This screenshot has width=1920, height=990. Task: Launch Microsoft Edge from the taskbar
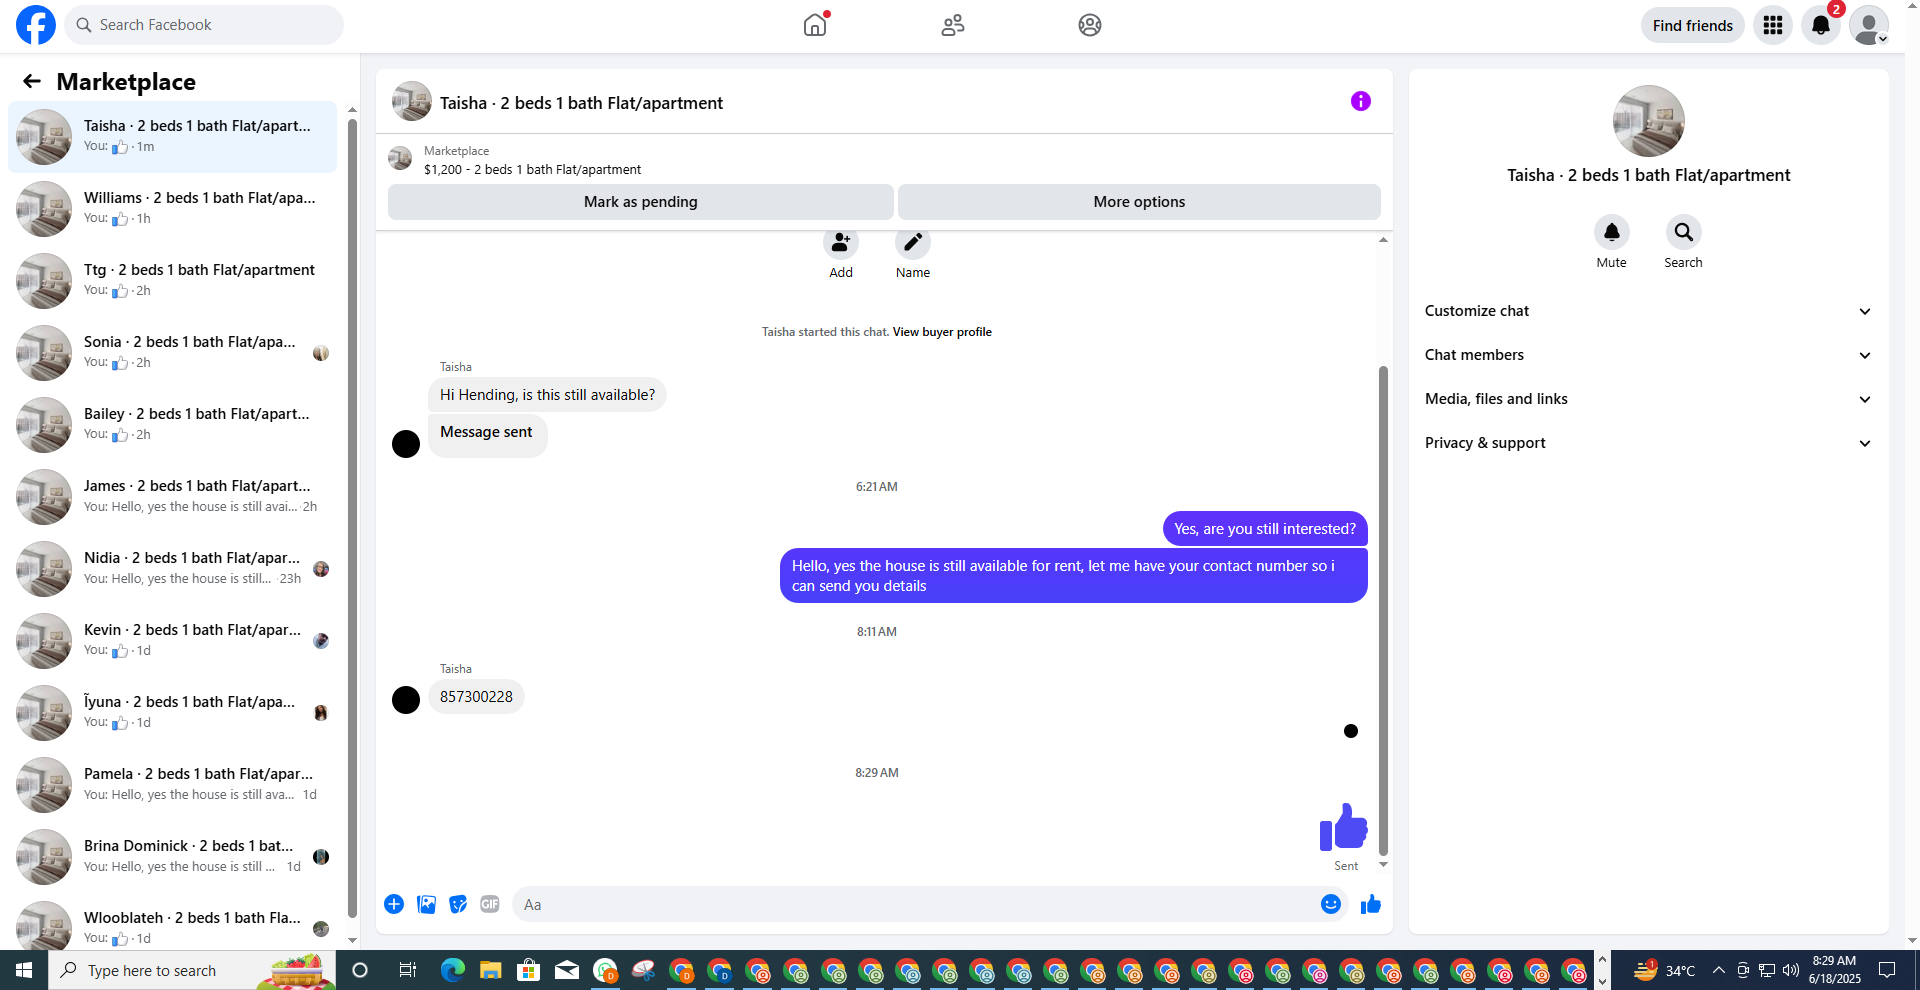453,970
